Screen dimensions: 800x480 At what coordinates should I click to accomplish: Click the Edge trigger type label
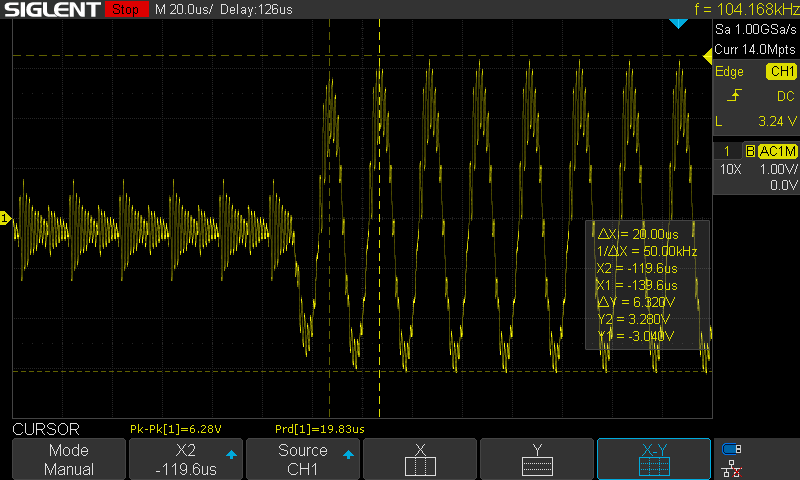pyautogui.click(x=729, y=71)
